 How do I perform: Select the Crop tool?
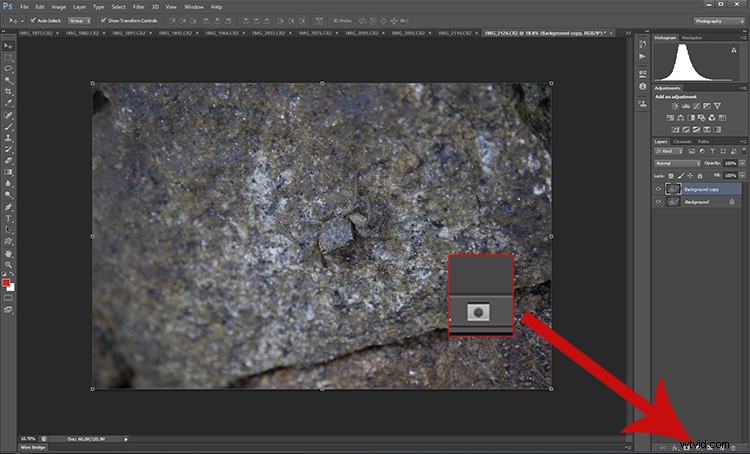tap(8, 92)
